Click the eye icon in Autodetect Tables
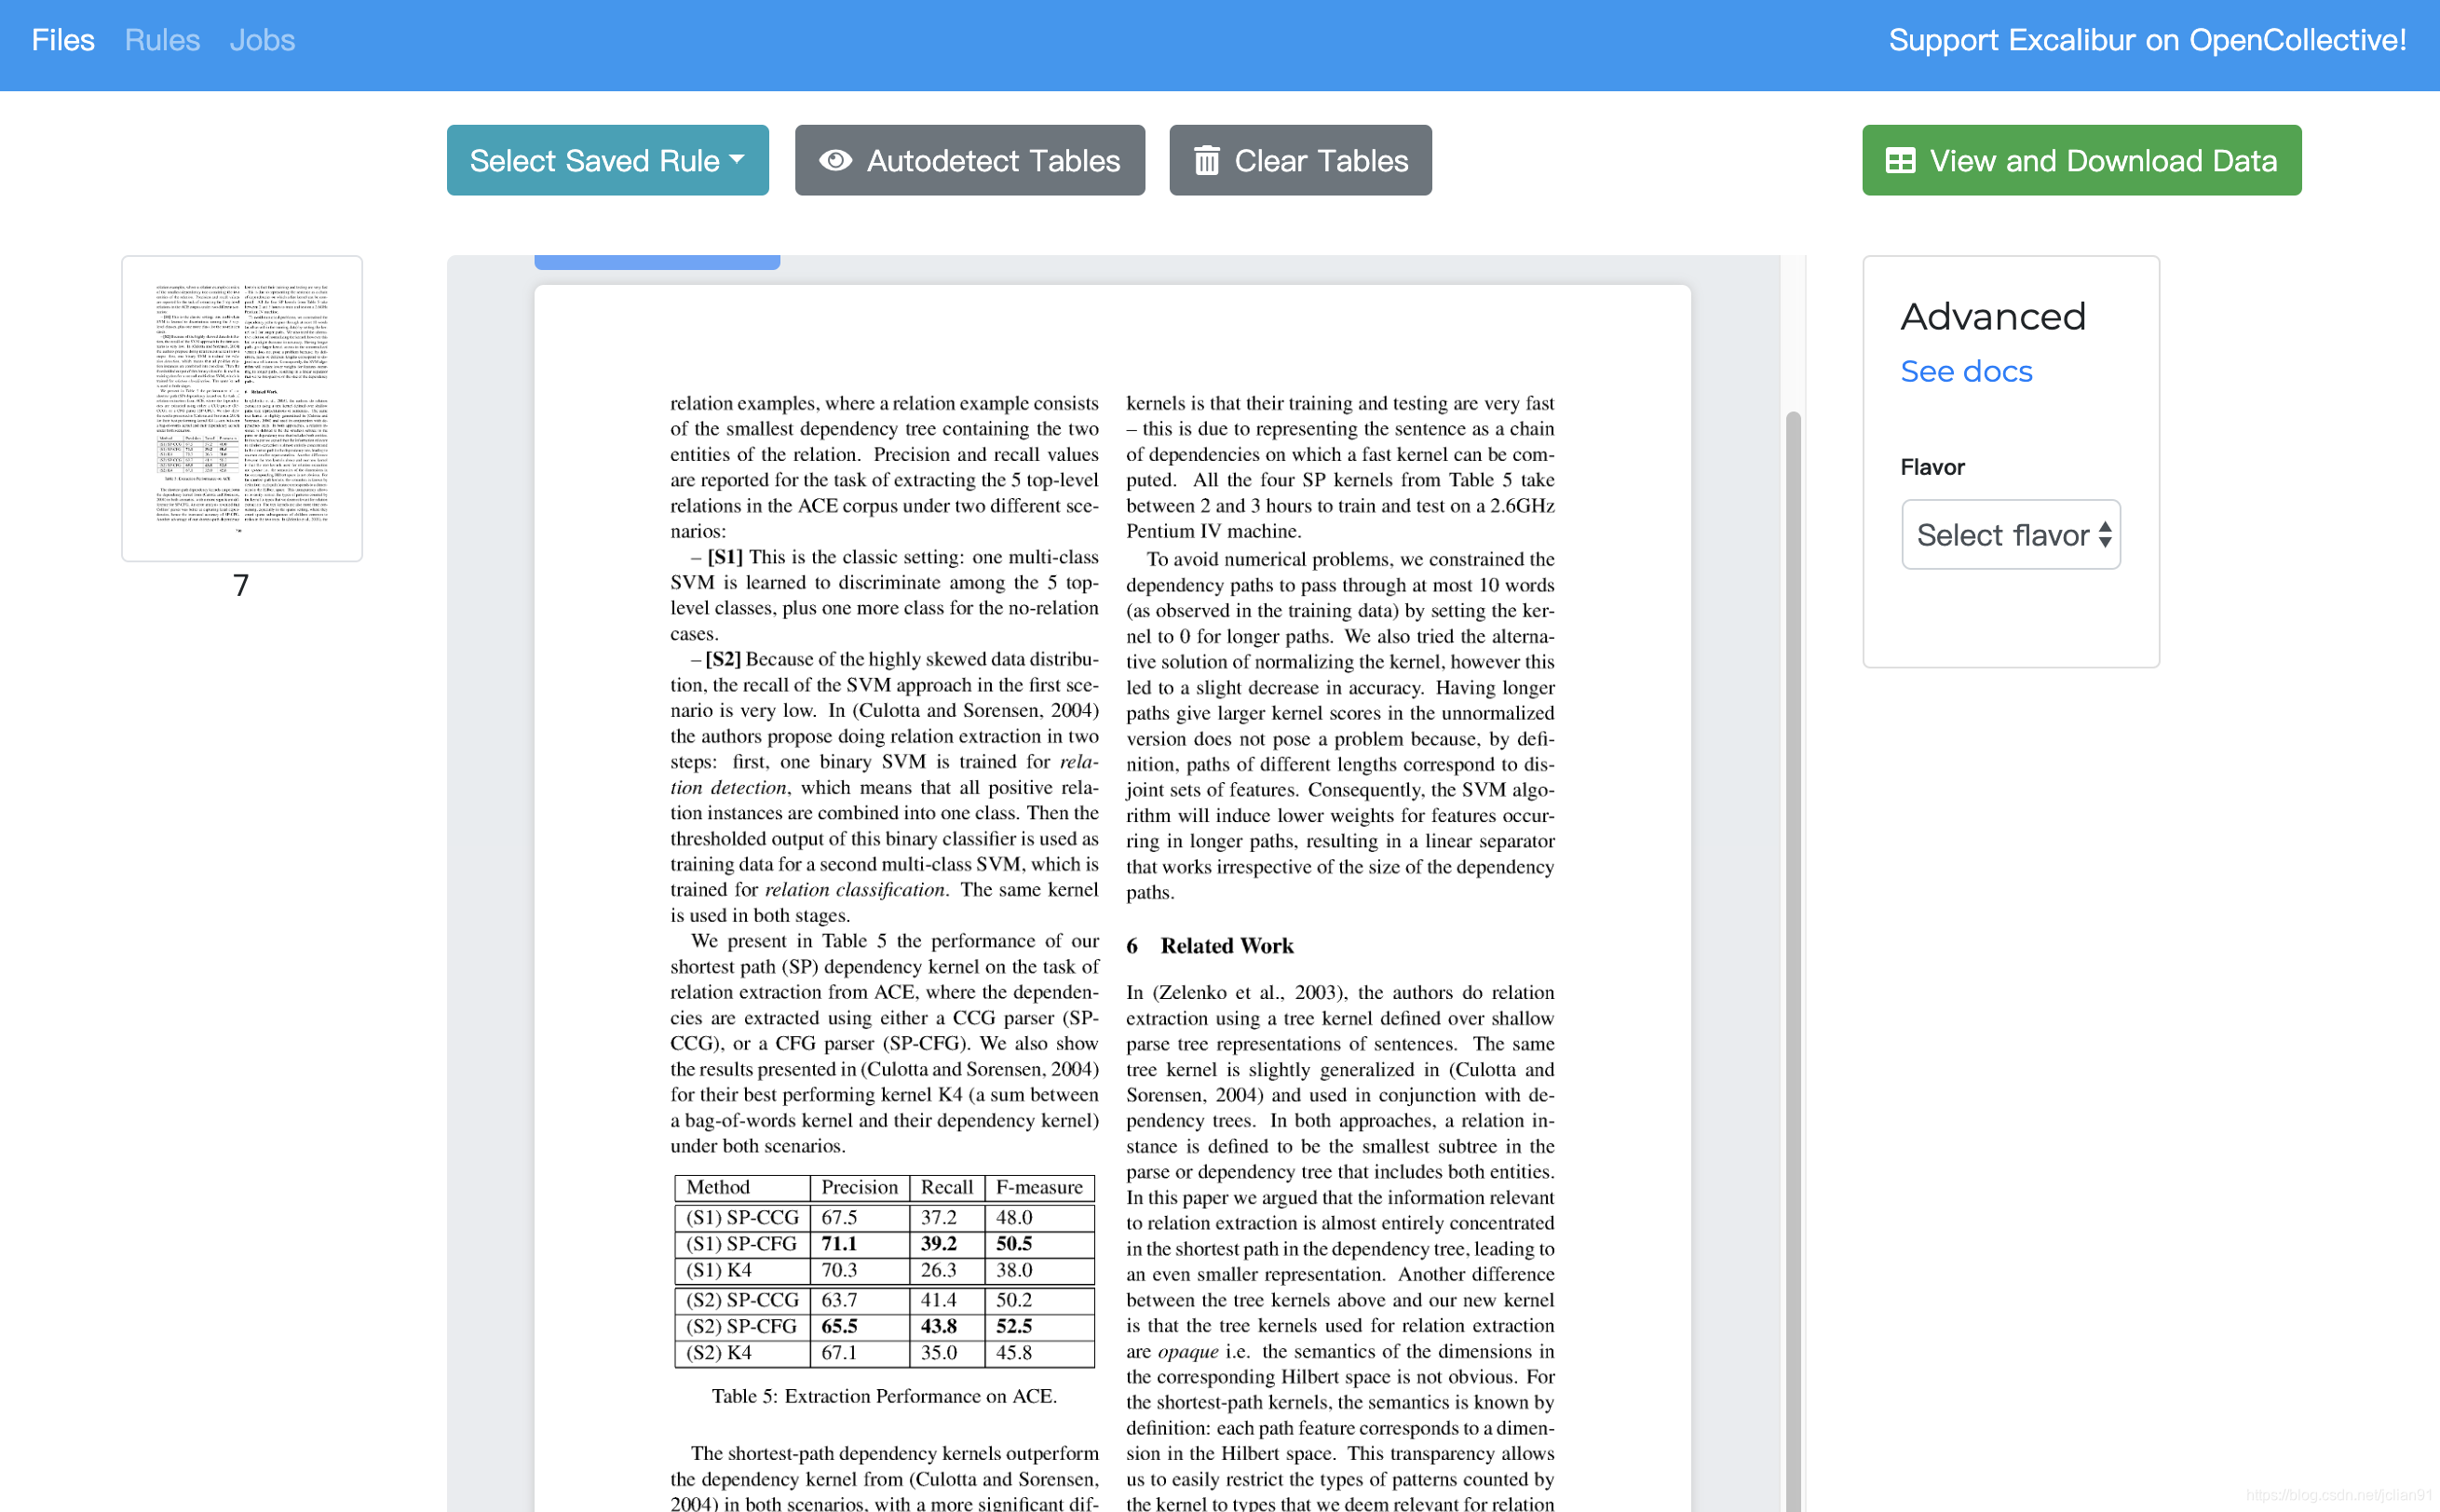Image resolution: width=2440 pixels, height=1512 pixels. click(x=836, y=160)
